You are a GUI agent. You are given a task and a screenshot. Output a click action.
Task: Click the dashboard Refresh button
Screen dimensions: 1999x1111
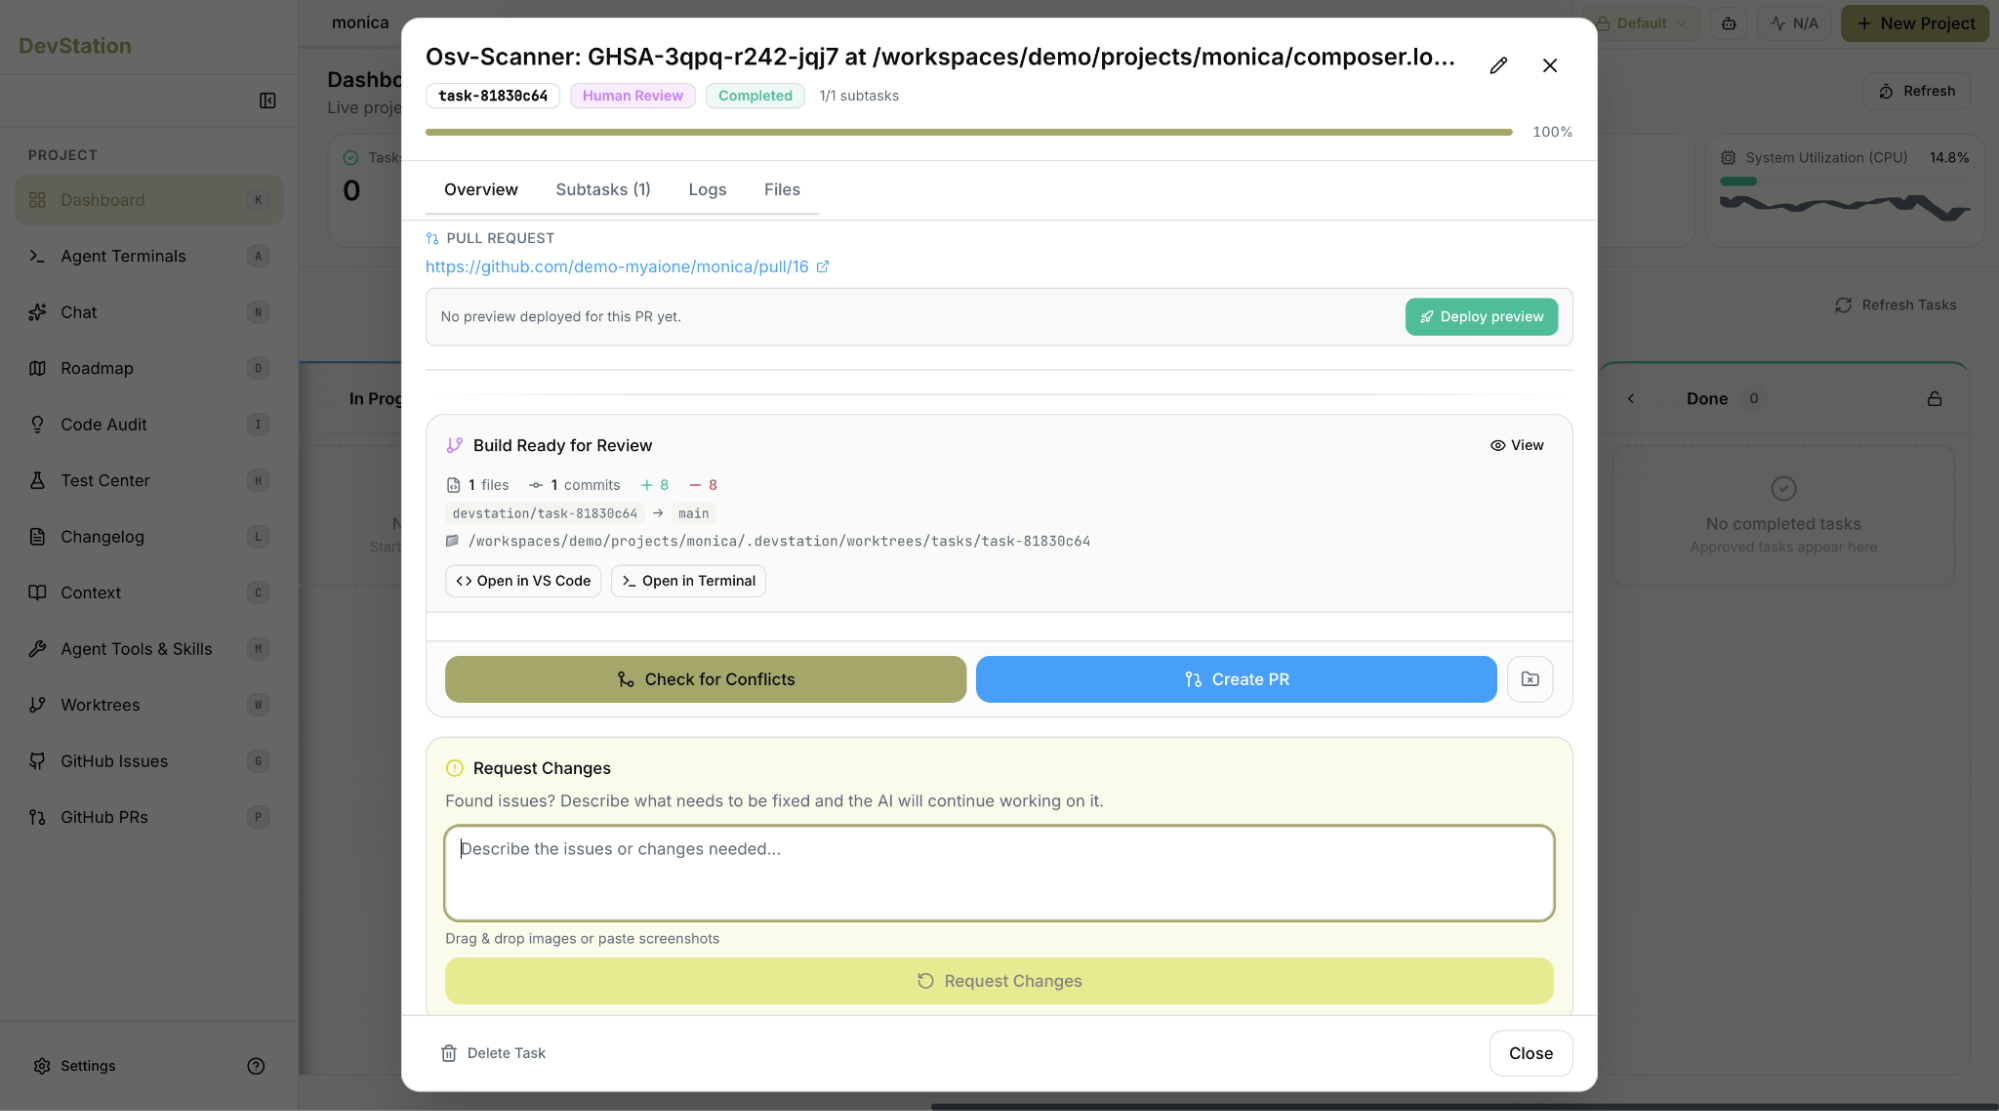[1917, 91]
